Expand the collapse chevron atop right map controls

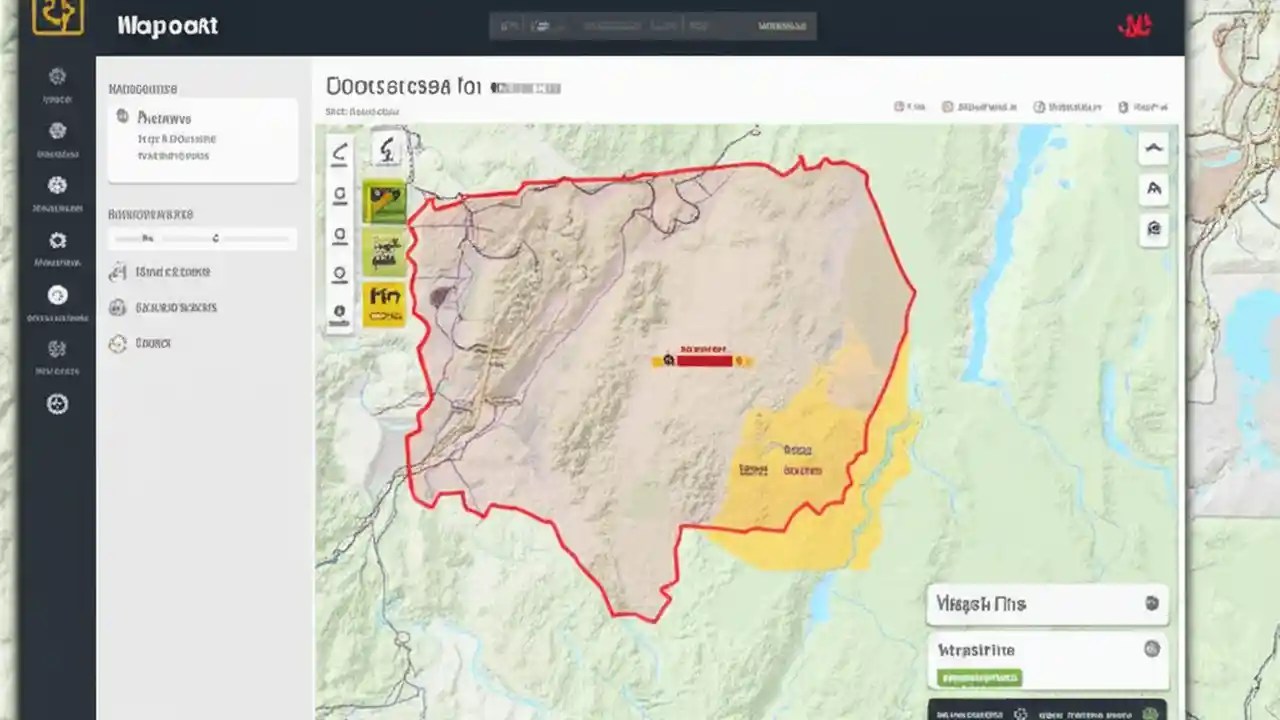1154,147
